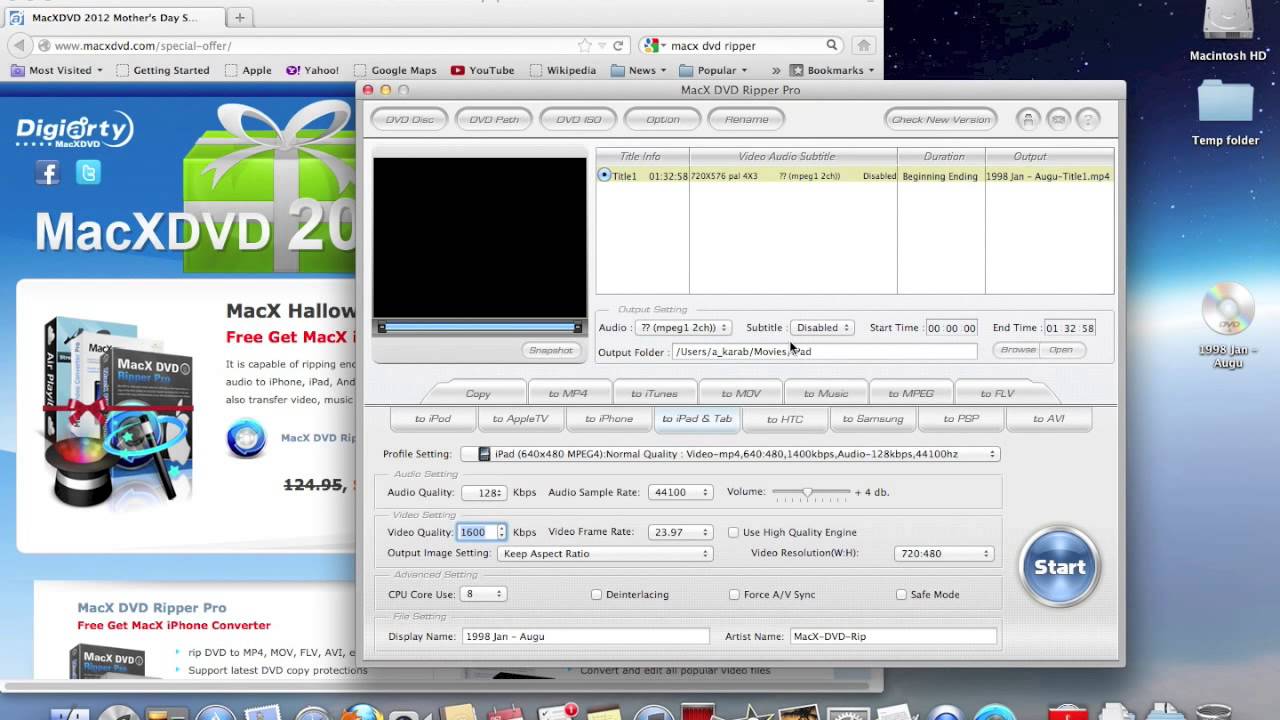Viewport: 1280px width, 720px height.
Task: Switch to the to iTunes tab
Action: (654, 393)
